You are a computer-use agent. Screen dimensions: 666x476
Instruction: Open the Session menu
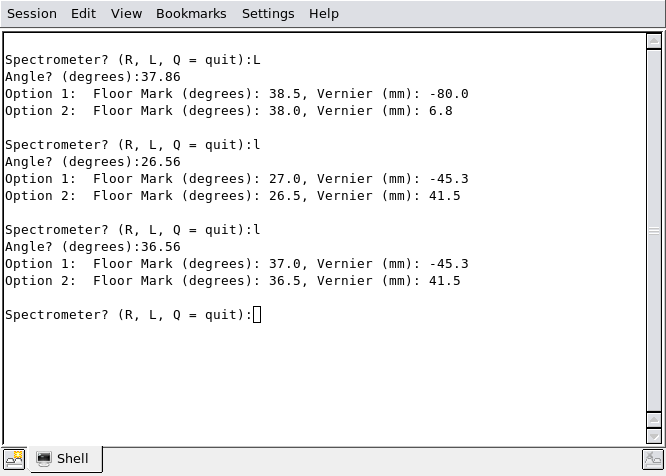[32, 14]
